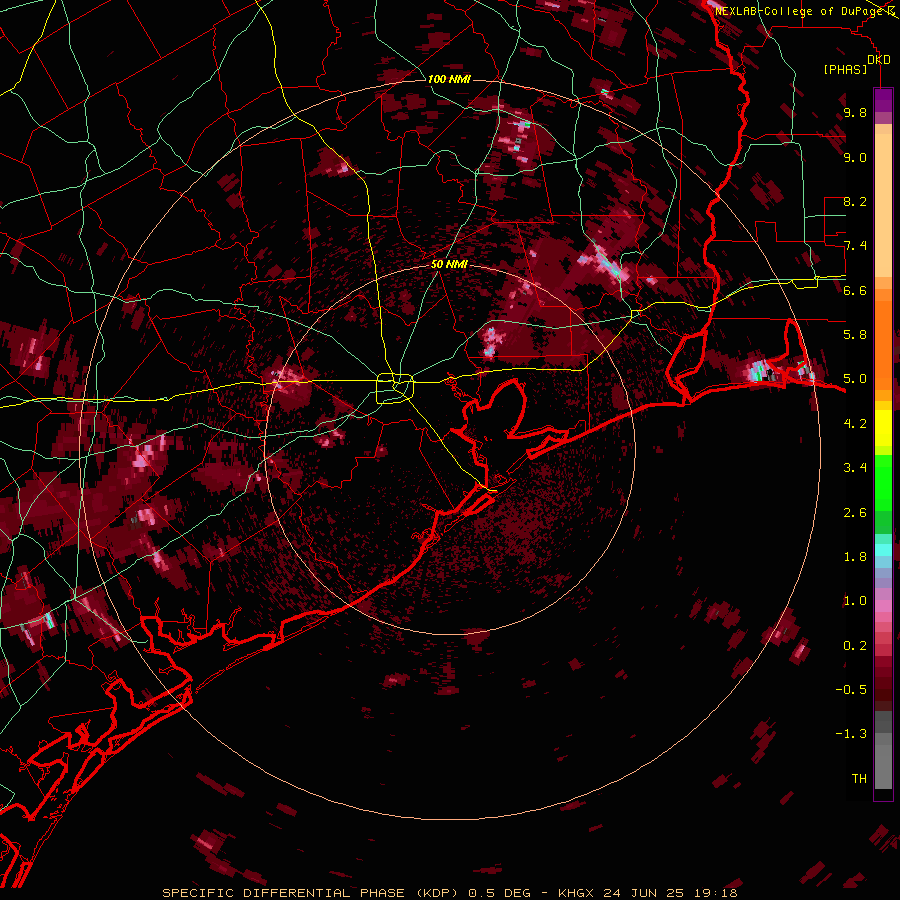
Task: Click the 1.0 value on the color scale
Action: 855,600
